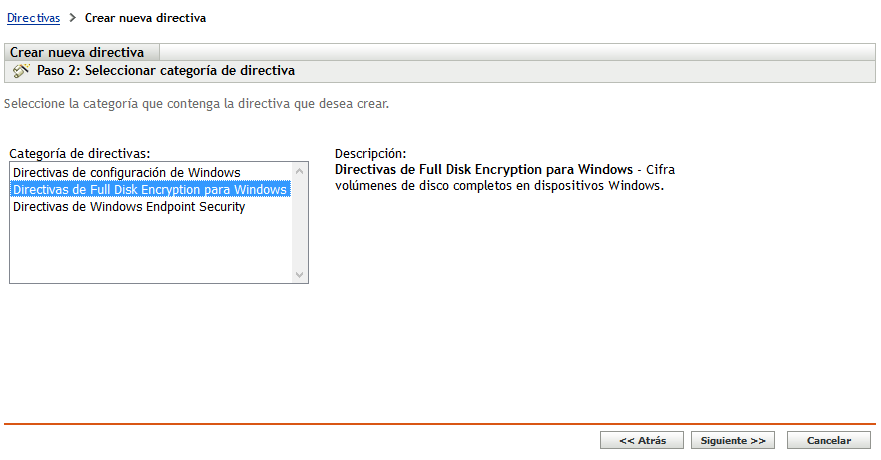Click the wizard icon beside Paso 2

tap(21, 71)
